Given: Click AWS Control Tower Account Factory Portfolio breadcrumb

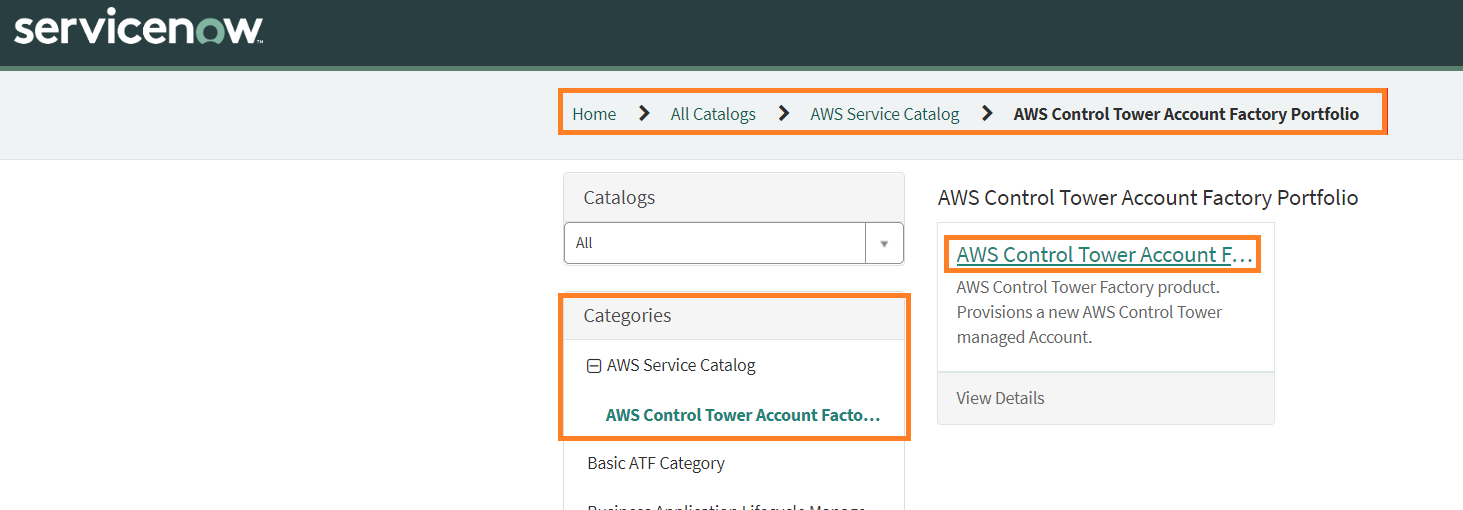Looking at the screenshot, I should (1186, 114).
